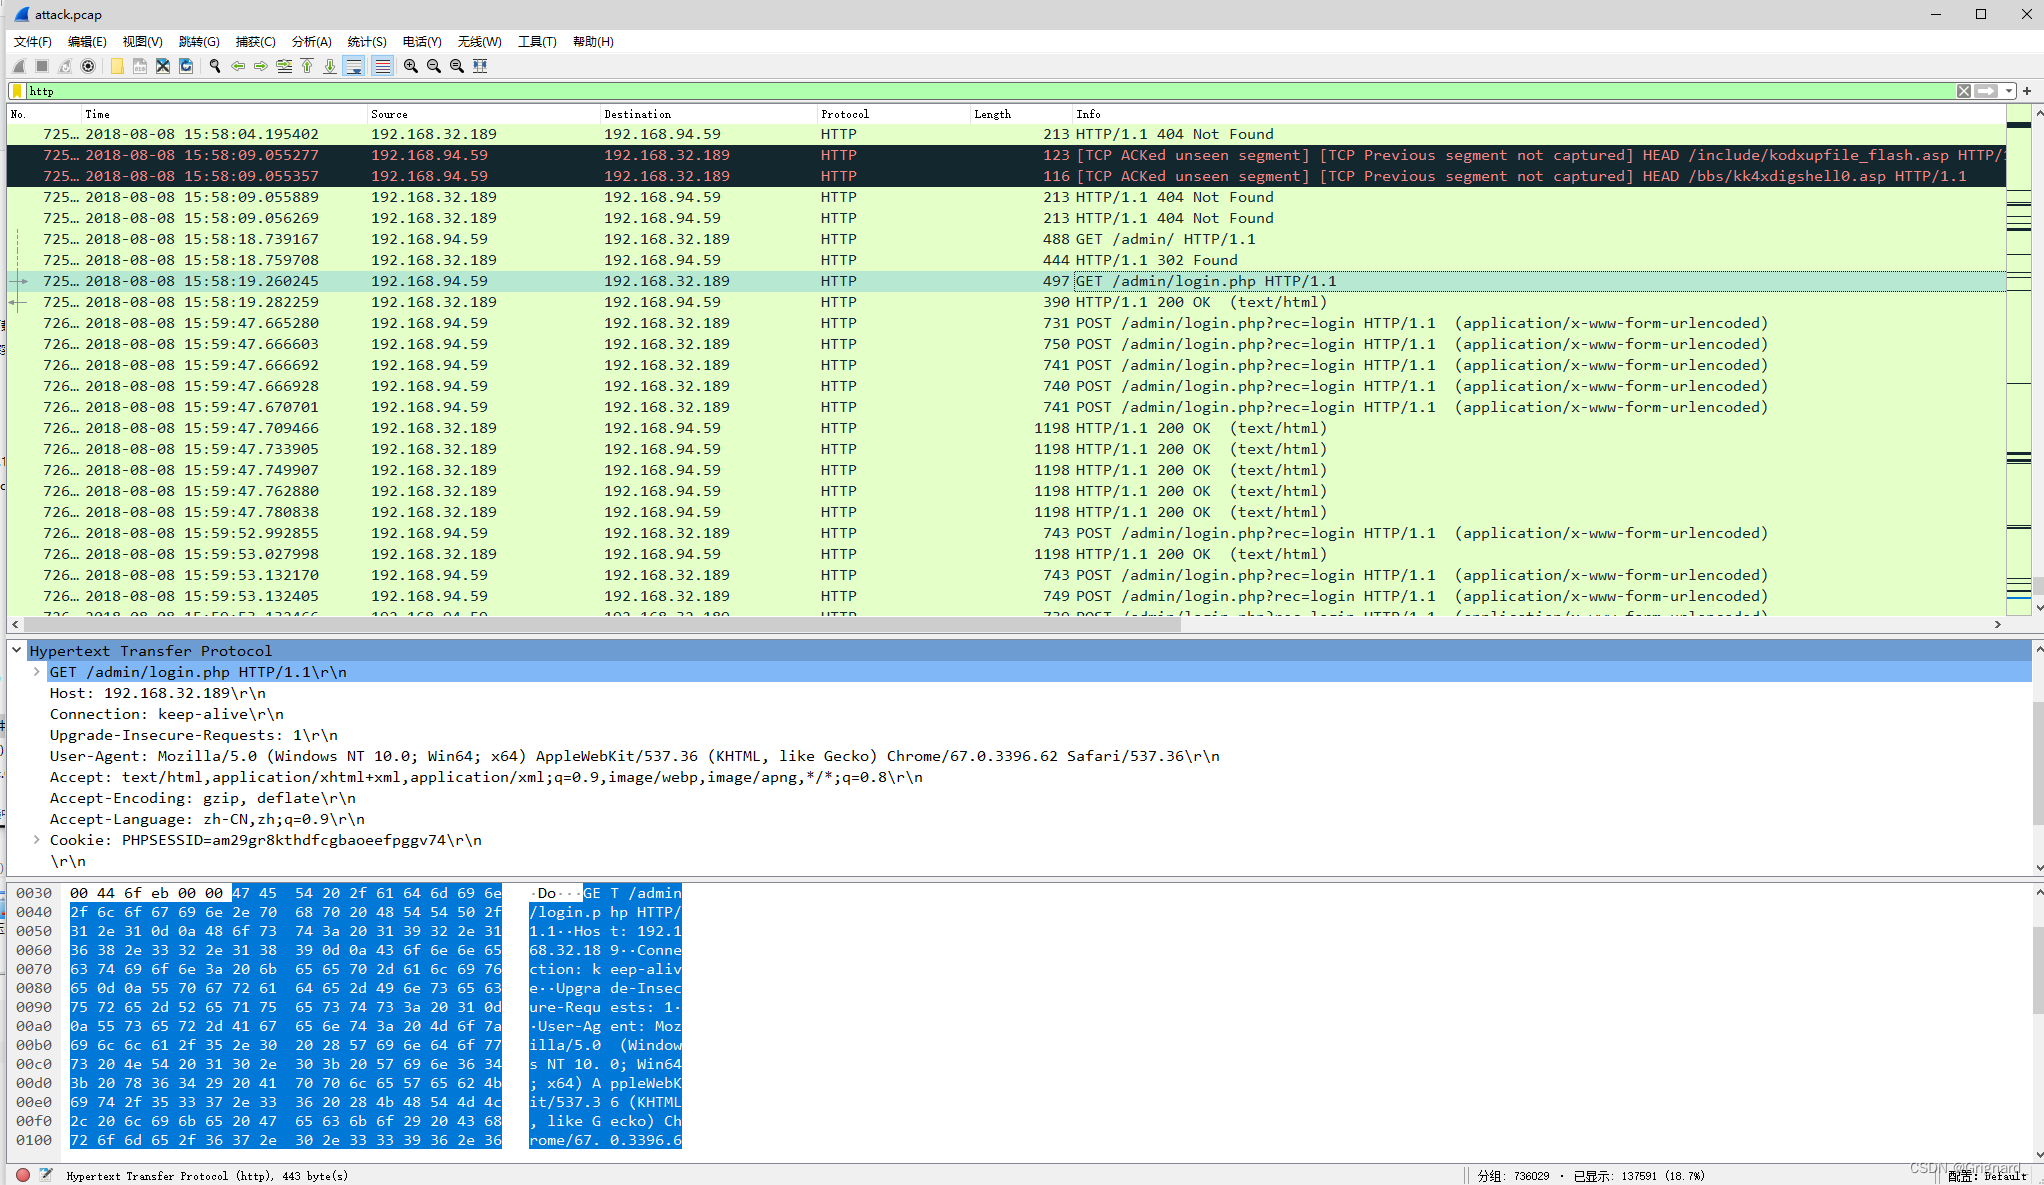The height and width of the screenshot is (1185, 2044).
Task: Open the 统计(S) menu
Action: pyautogui.click(x=367, y=41)
